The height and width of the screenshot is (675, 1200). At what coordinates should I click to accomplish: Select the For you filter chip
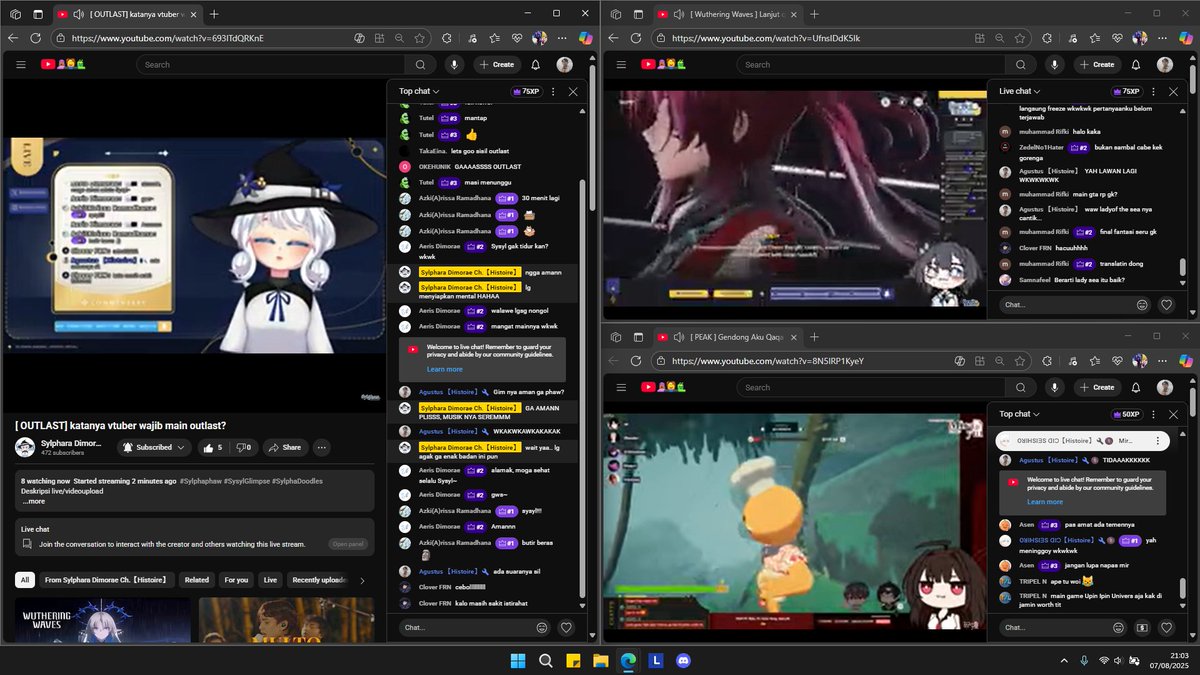click(237, 580)
